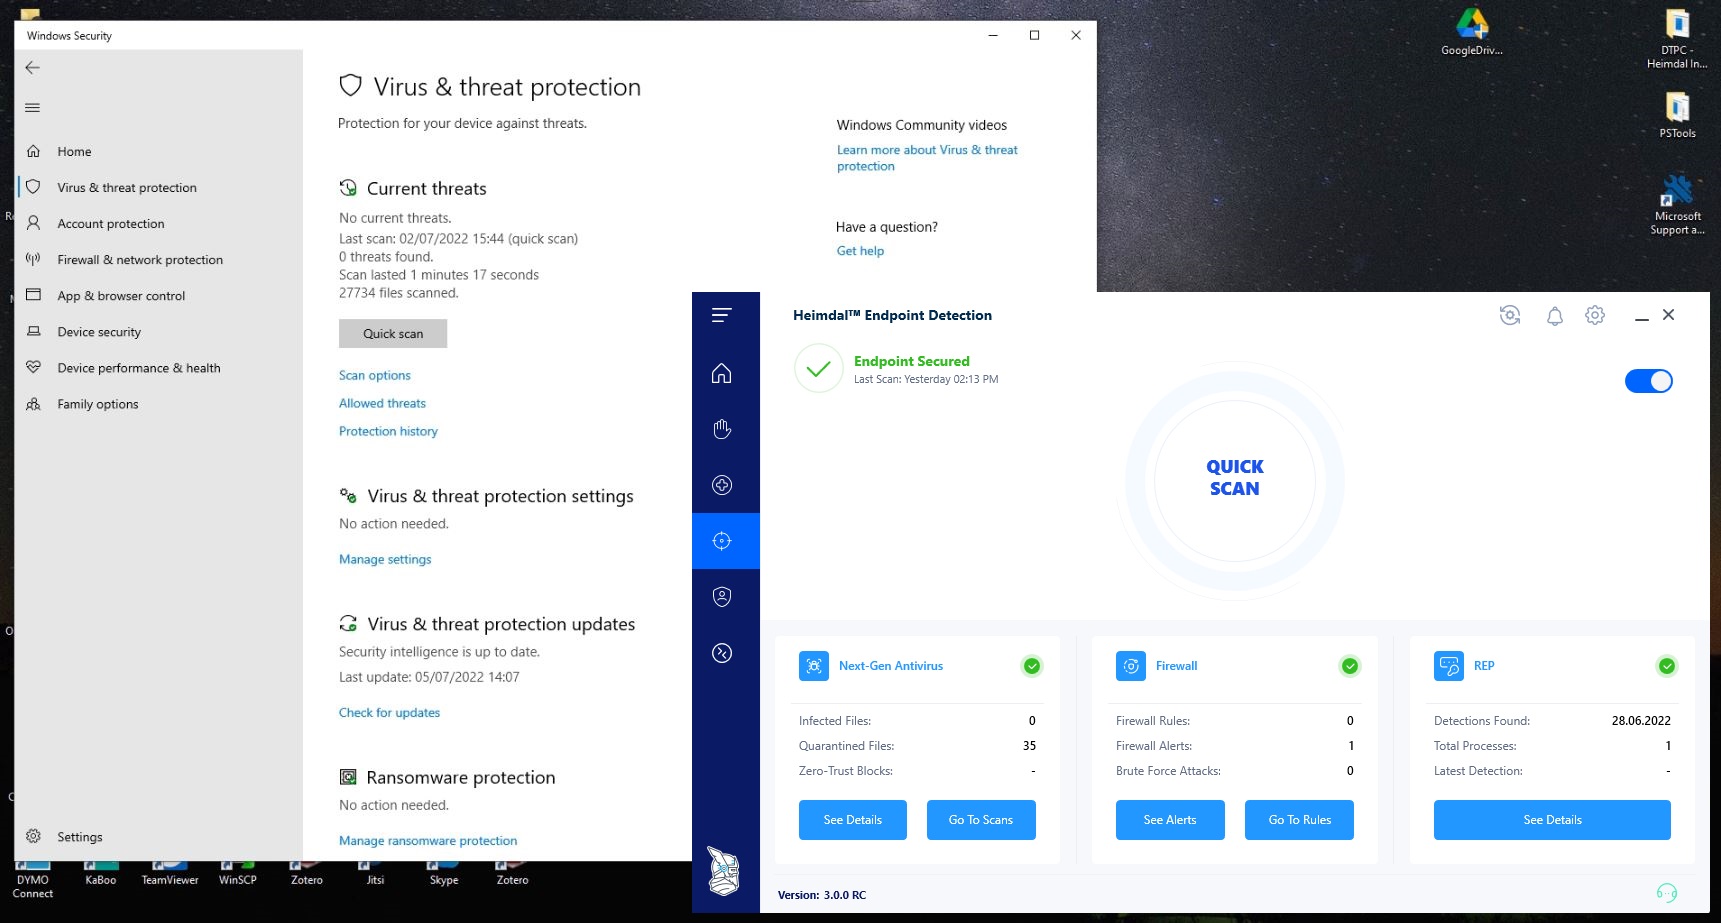Select Virus & threat protection shield icon

point(34,187)
